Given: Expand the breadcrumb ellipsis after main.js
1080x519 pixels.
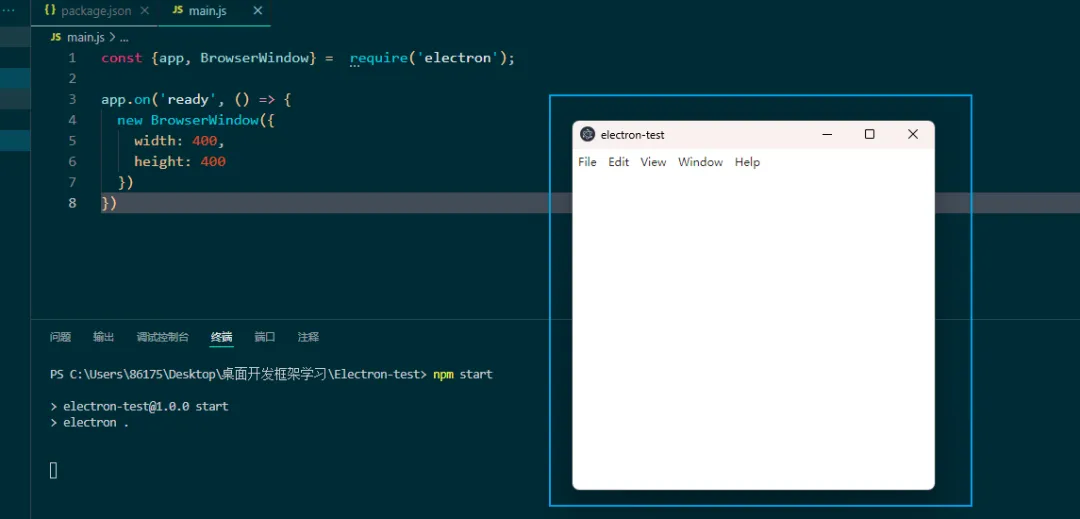Looking at the screenshot, I should 124,37.
